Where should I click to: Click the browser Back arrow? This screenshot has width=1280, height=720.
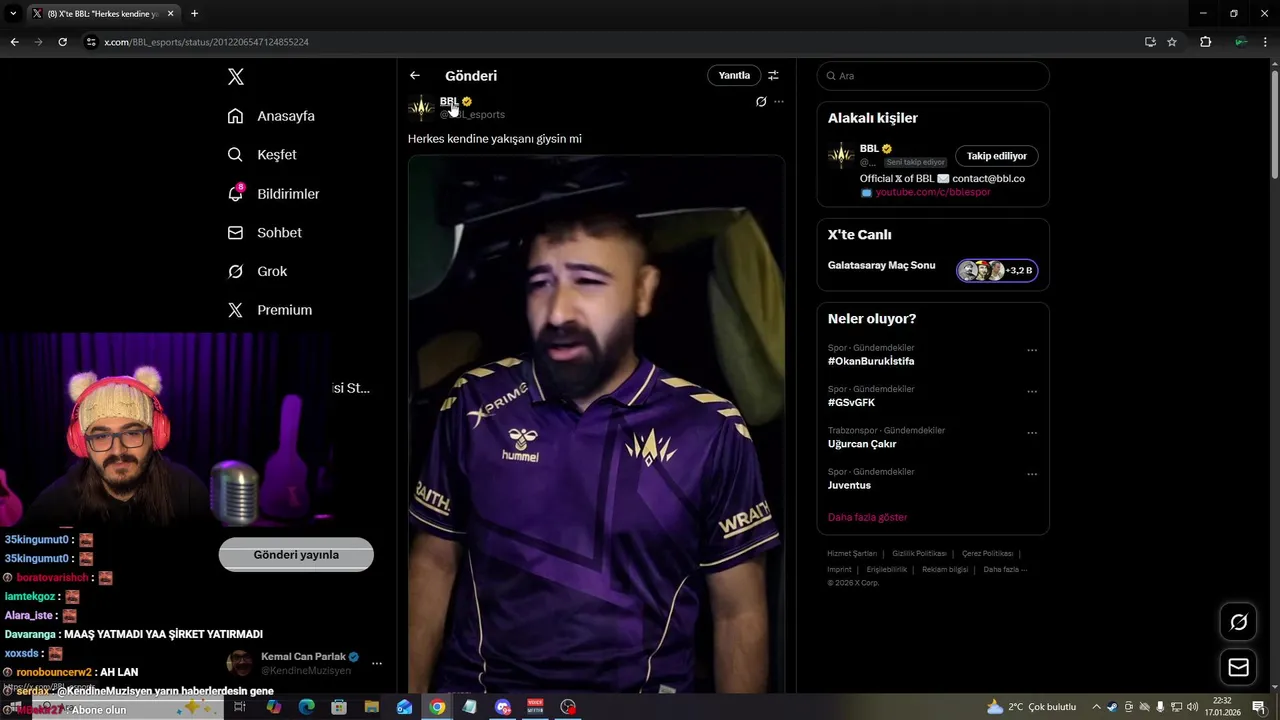pyautogui.click(x=14, y=42)
